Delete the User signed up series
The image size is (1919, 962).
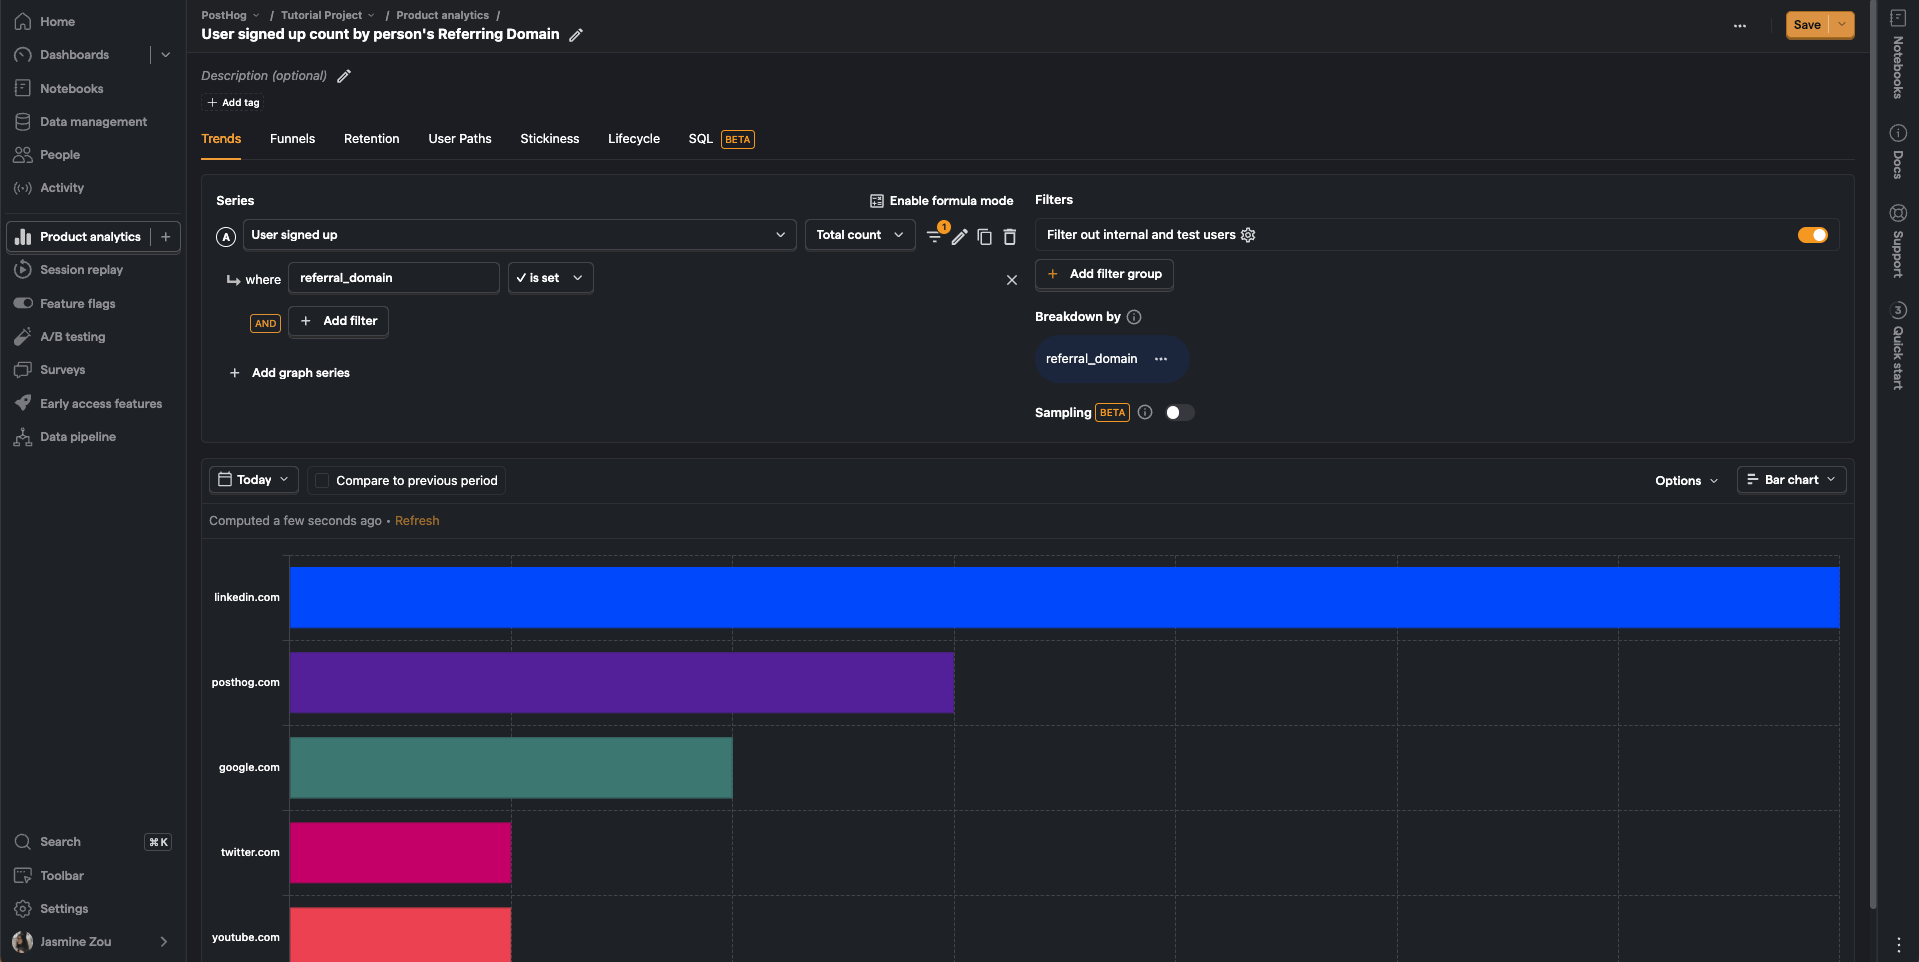pyautogui.click(x=1010, y=236)
